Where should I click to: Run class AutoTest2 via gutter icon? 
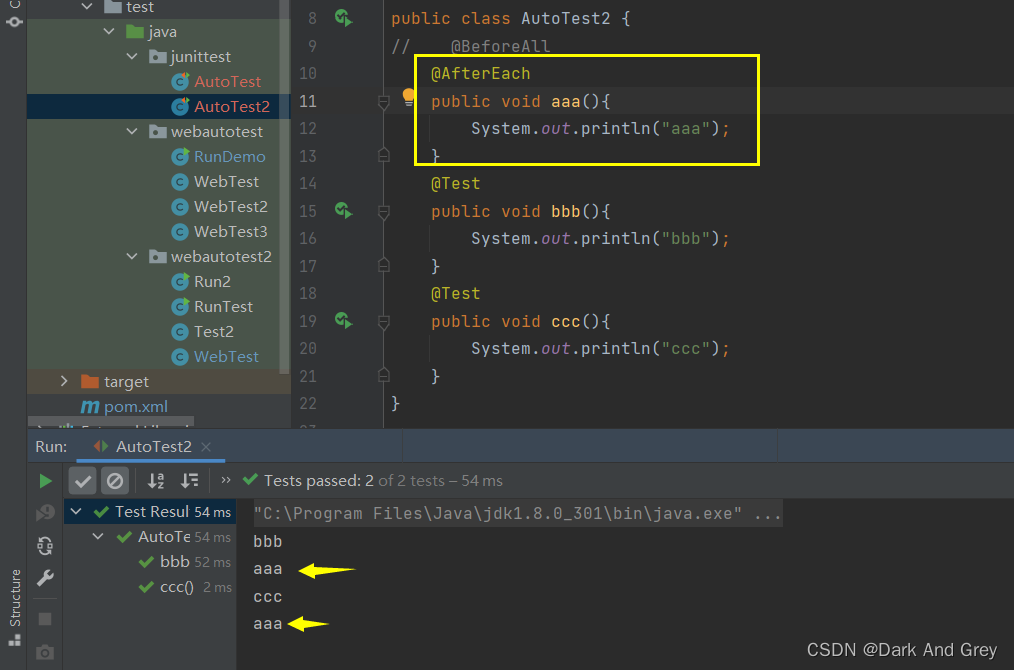pyautogui.click(x=343, y=18)
